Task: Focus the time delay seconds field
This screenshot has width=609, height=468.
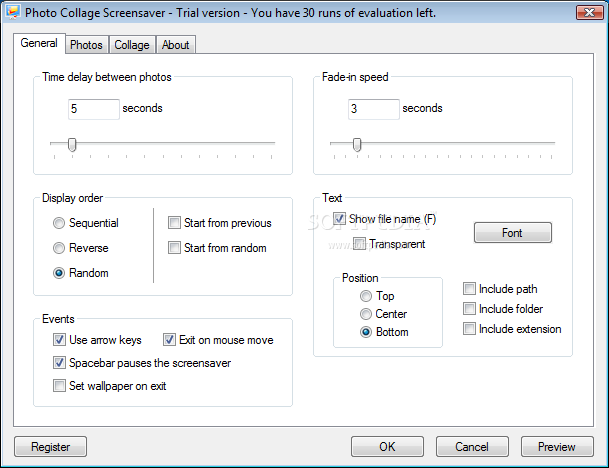Action: click(x=94, y=109)
